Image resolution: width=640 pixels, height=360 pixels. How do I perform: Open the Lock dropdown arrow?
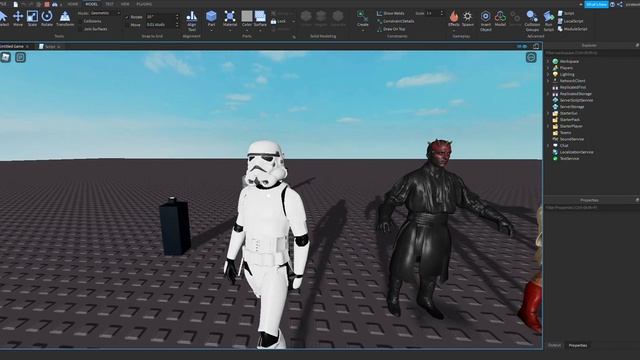pyautogui.click(x=293, y=21)
